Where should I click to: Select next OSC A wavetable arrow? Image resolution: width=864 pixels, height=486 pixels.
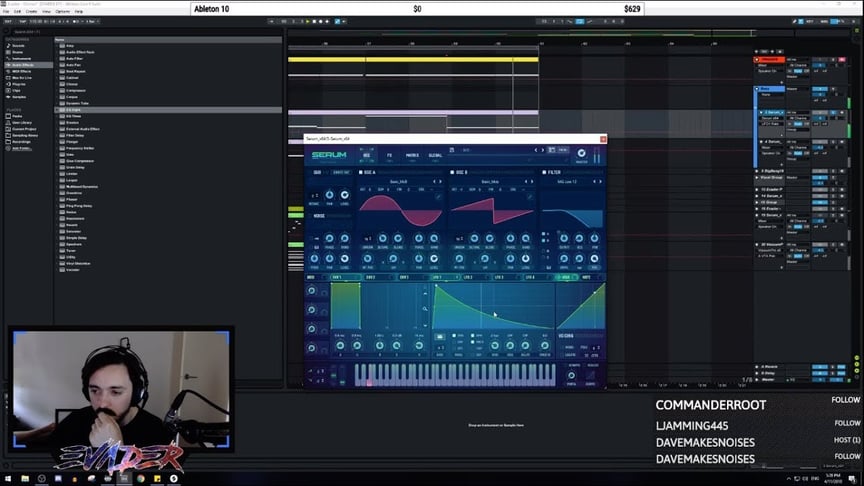click(440, 181)
